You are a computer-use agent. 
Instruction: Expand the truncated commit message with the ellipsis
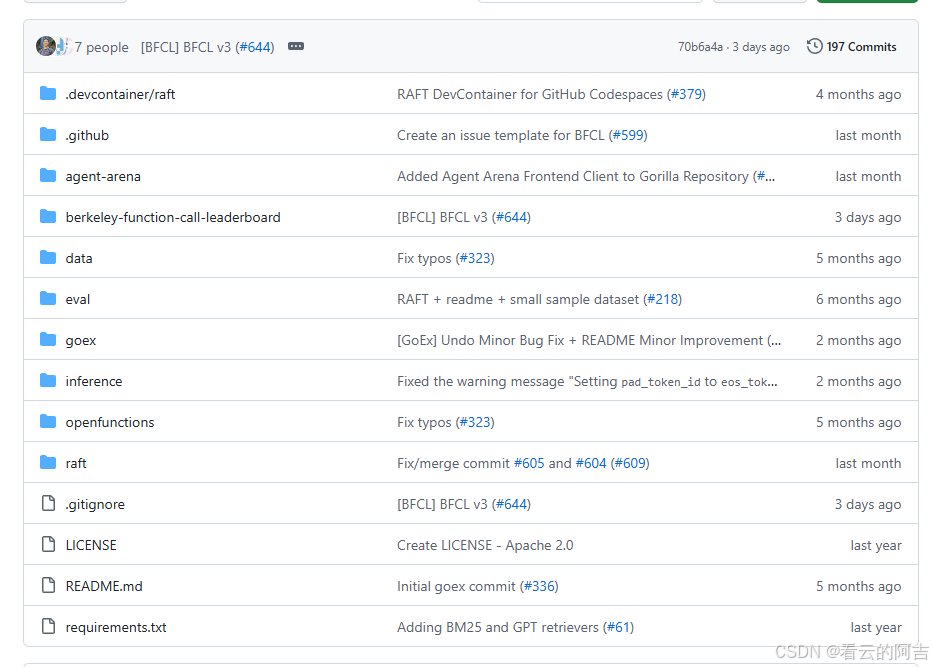coord(295,46)
